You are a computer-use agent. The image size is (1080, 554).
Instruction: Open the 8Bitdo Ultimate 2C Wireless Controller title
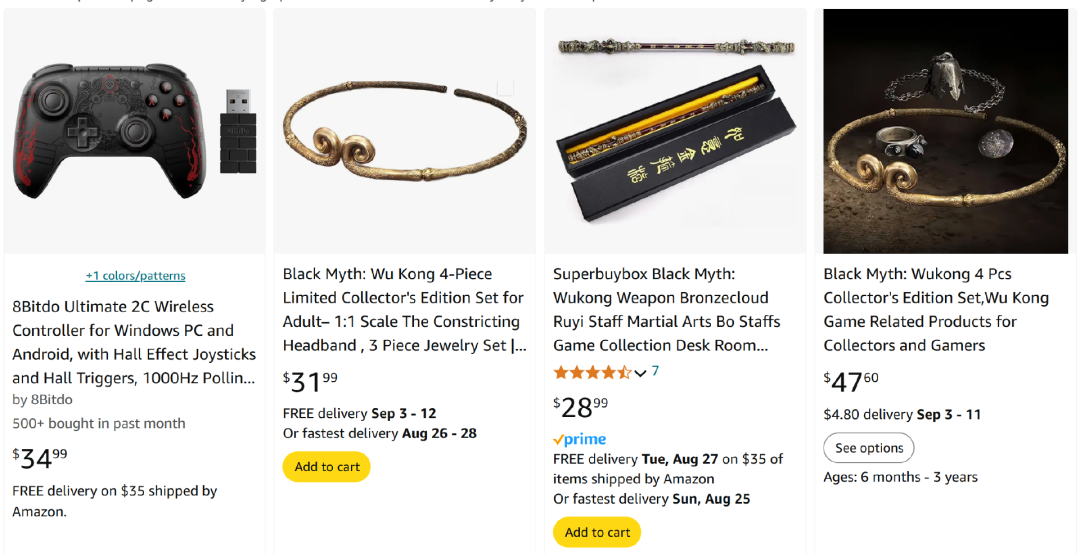pyautogui.click(x=134, y=342)
